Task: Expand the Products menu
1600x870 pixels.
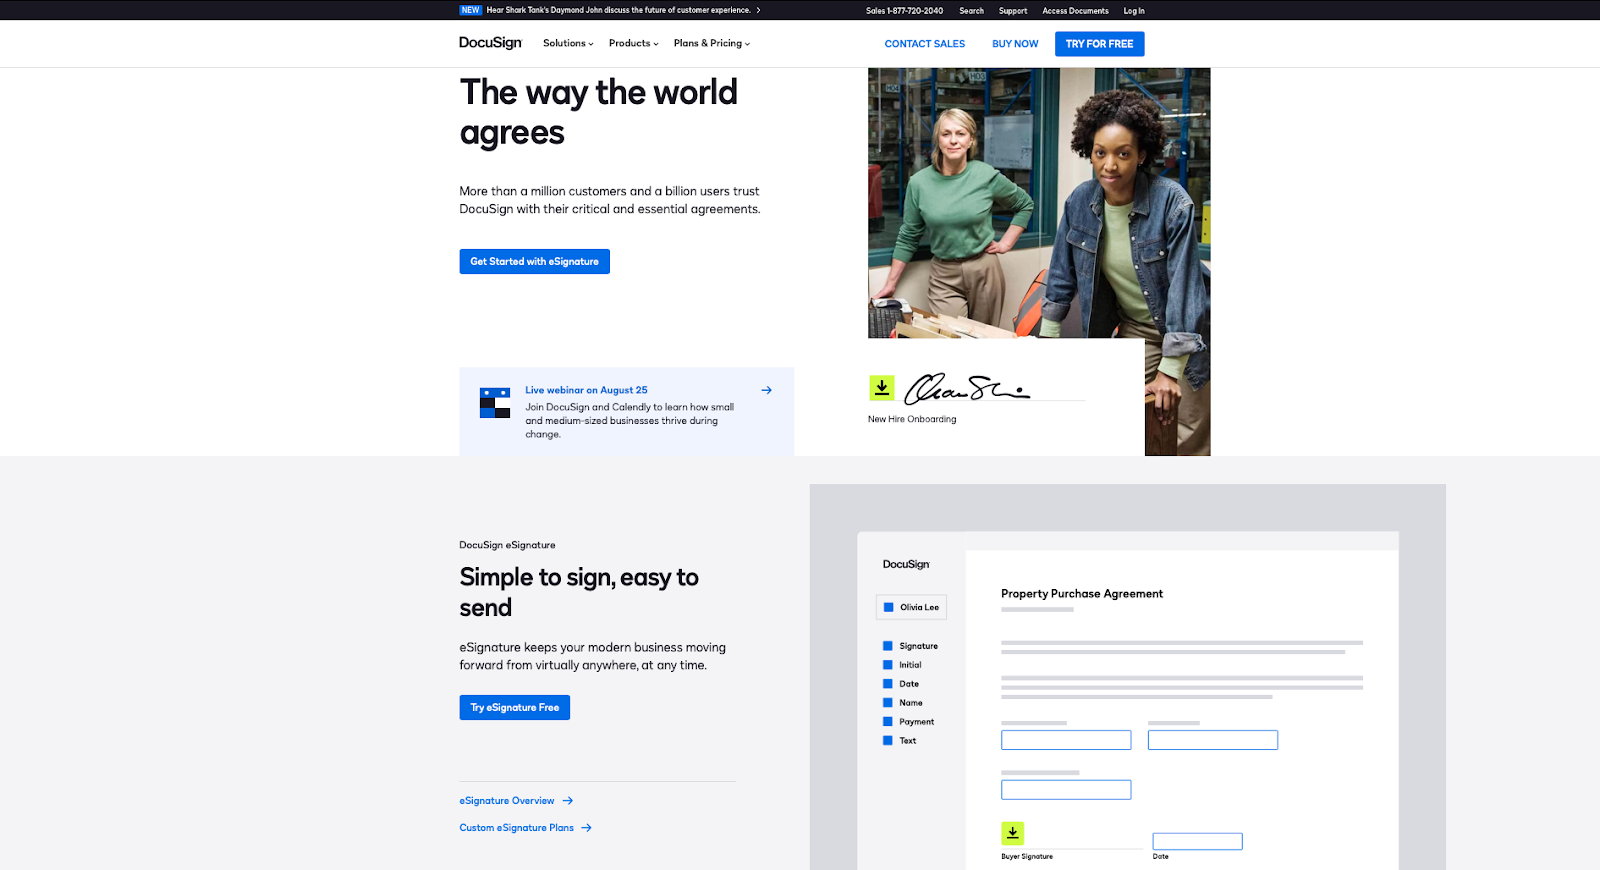Action: tap(633, 43)
